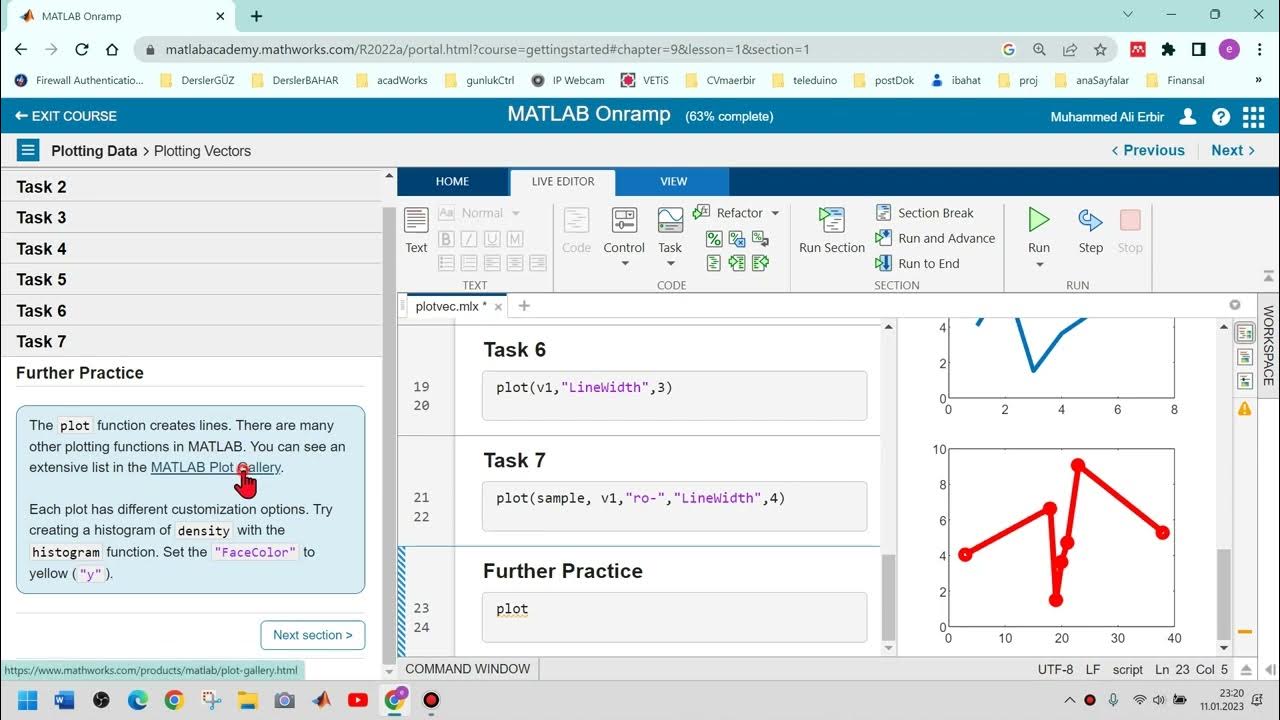Click EXIT COURSE
Screen dimensions: 1280x720
coord(66,116)
